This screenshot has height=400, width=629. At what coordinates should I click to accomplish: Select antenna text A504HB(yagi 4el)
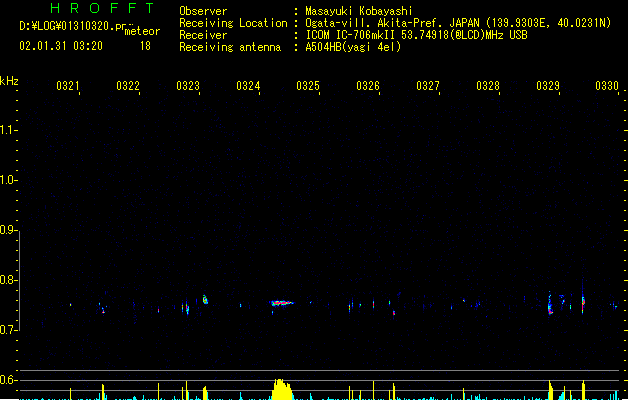click(x=353, y=47)
